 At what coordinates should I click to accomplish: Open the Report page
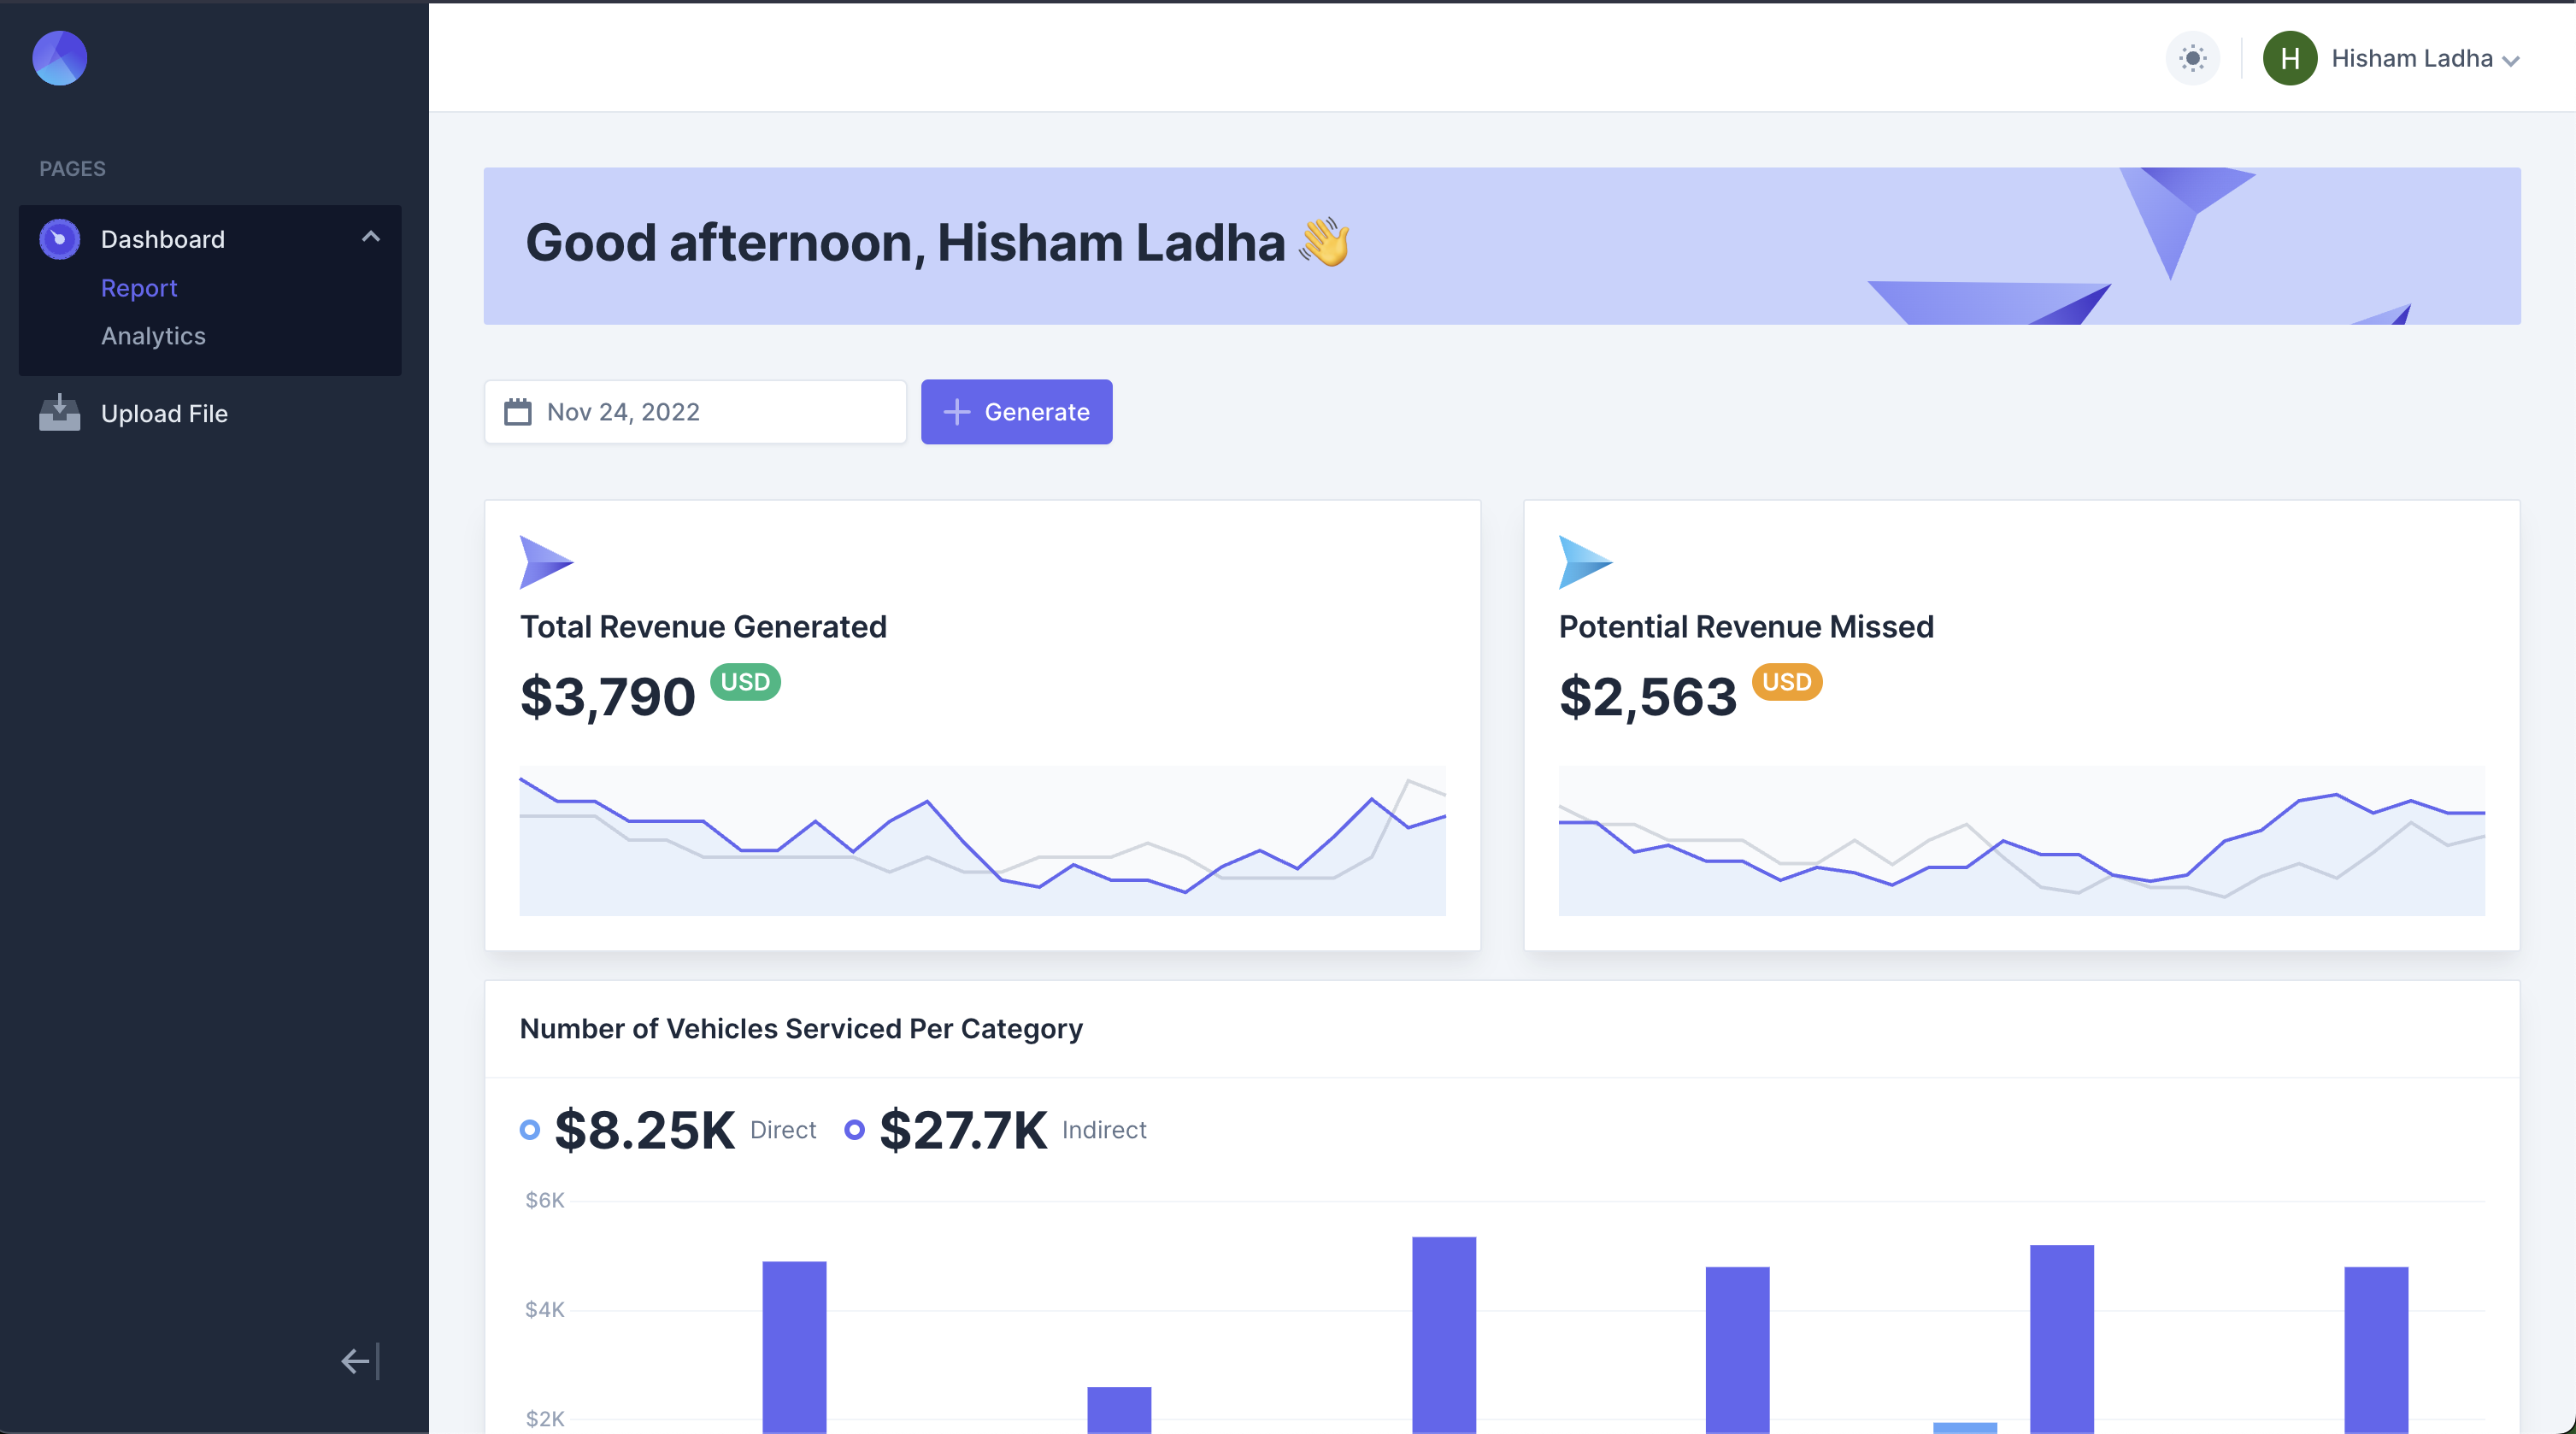[139, 288]
